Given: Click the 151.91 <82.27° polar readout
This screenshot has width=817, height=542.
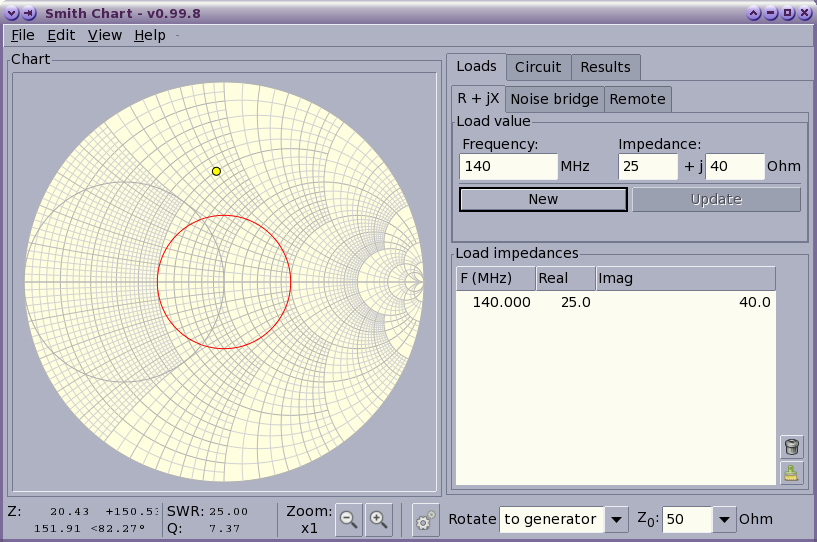Looking at the screenshot, I should tap(89, 528).
